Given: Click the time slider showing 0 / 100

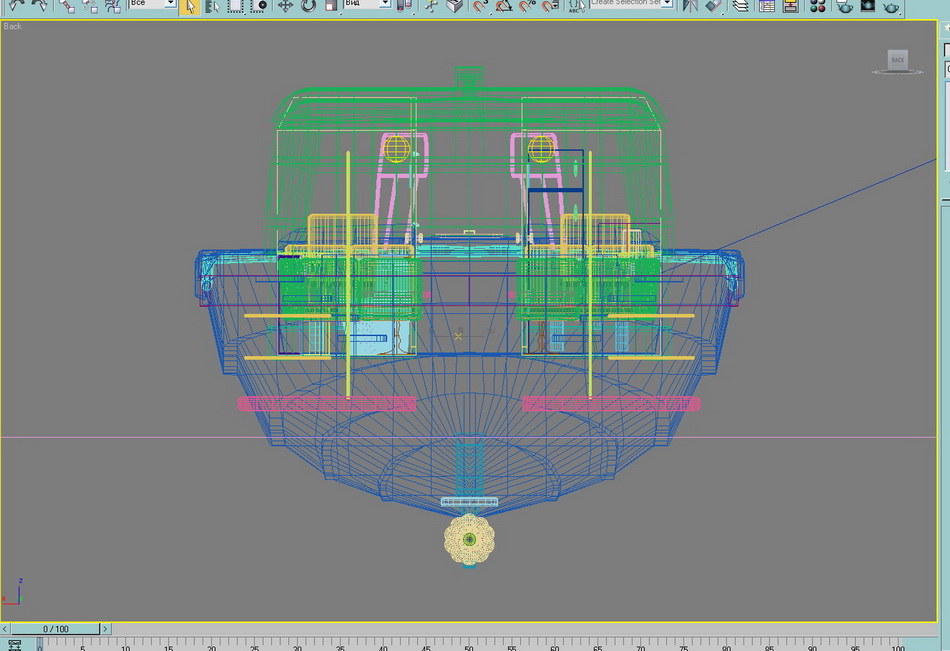Looking at the screenshot, I should click(x=55, y=629).
